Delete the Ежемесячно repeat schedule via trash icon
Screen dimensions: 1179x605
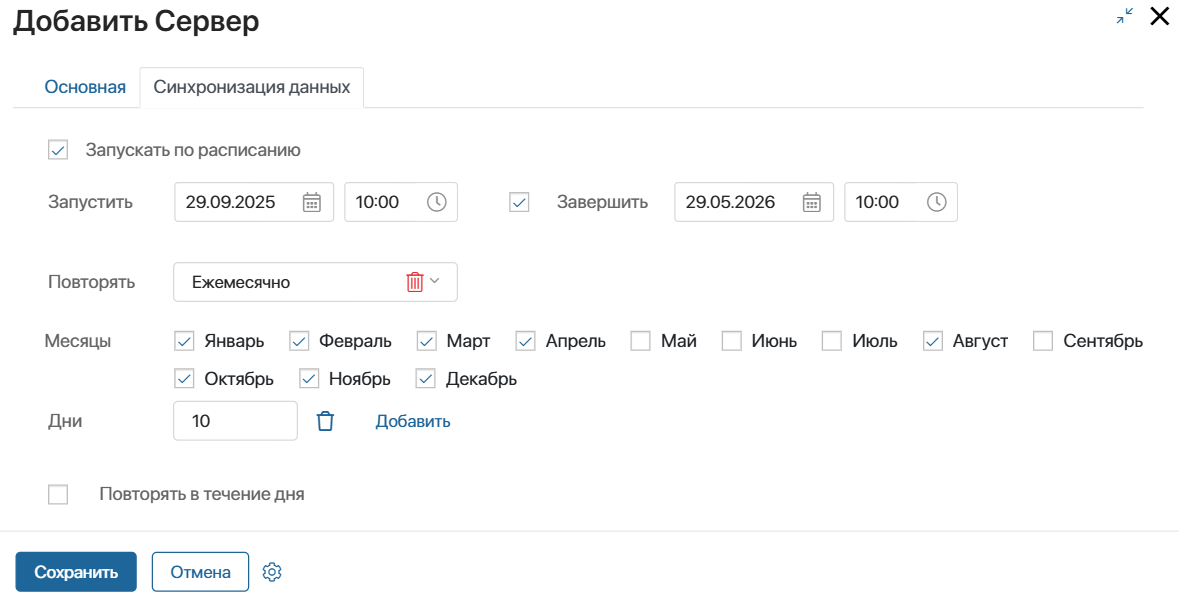pyautogui.click(x=413, y=281)
